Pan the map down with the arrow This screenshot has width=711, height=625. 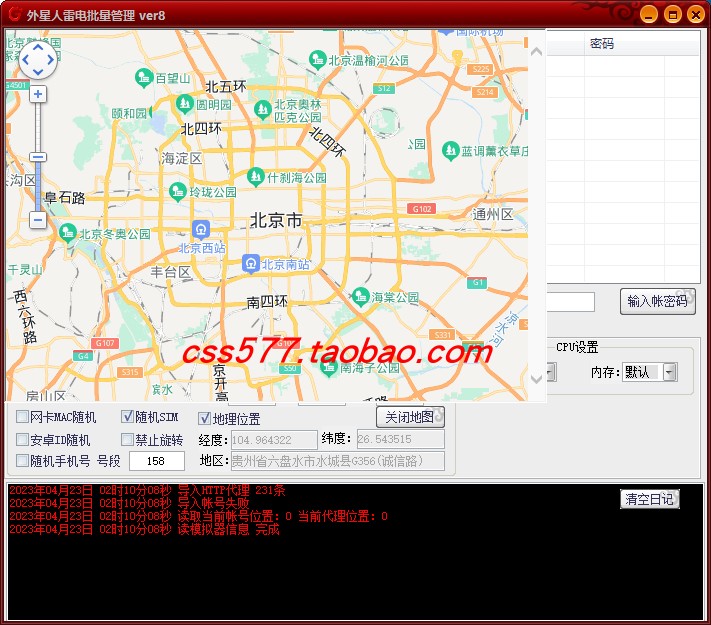[x=38, y=71]
